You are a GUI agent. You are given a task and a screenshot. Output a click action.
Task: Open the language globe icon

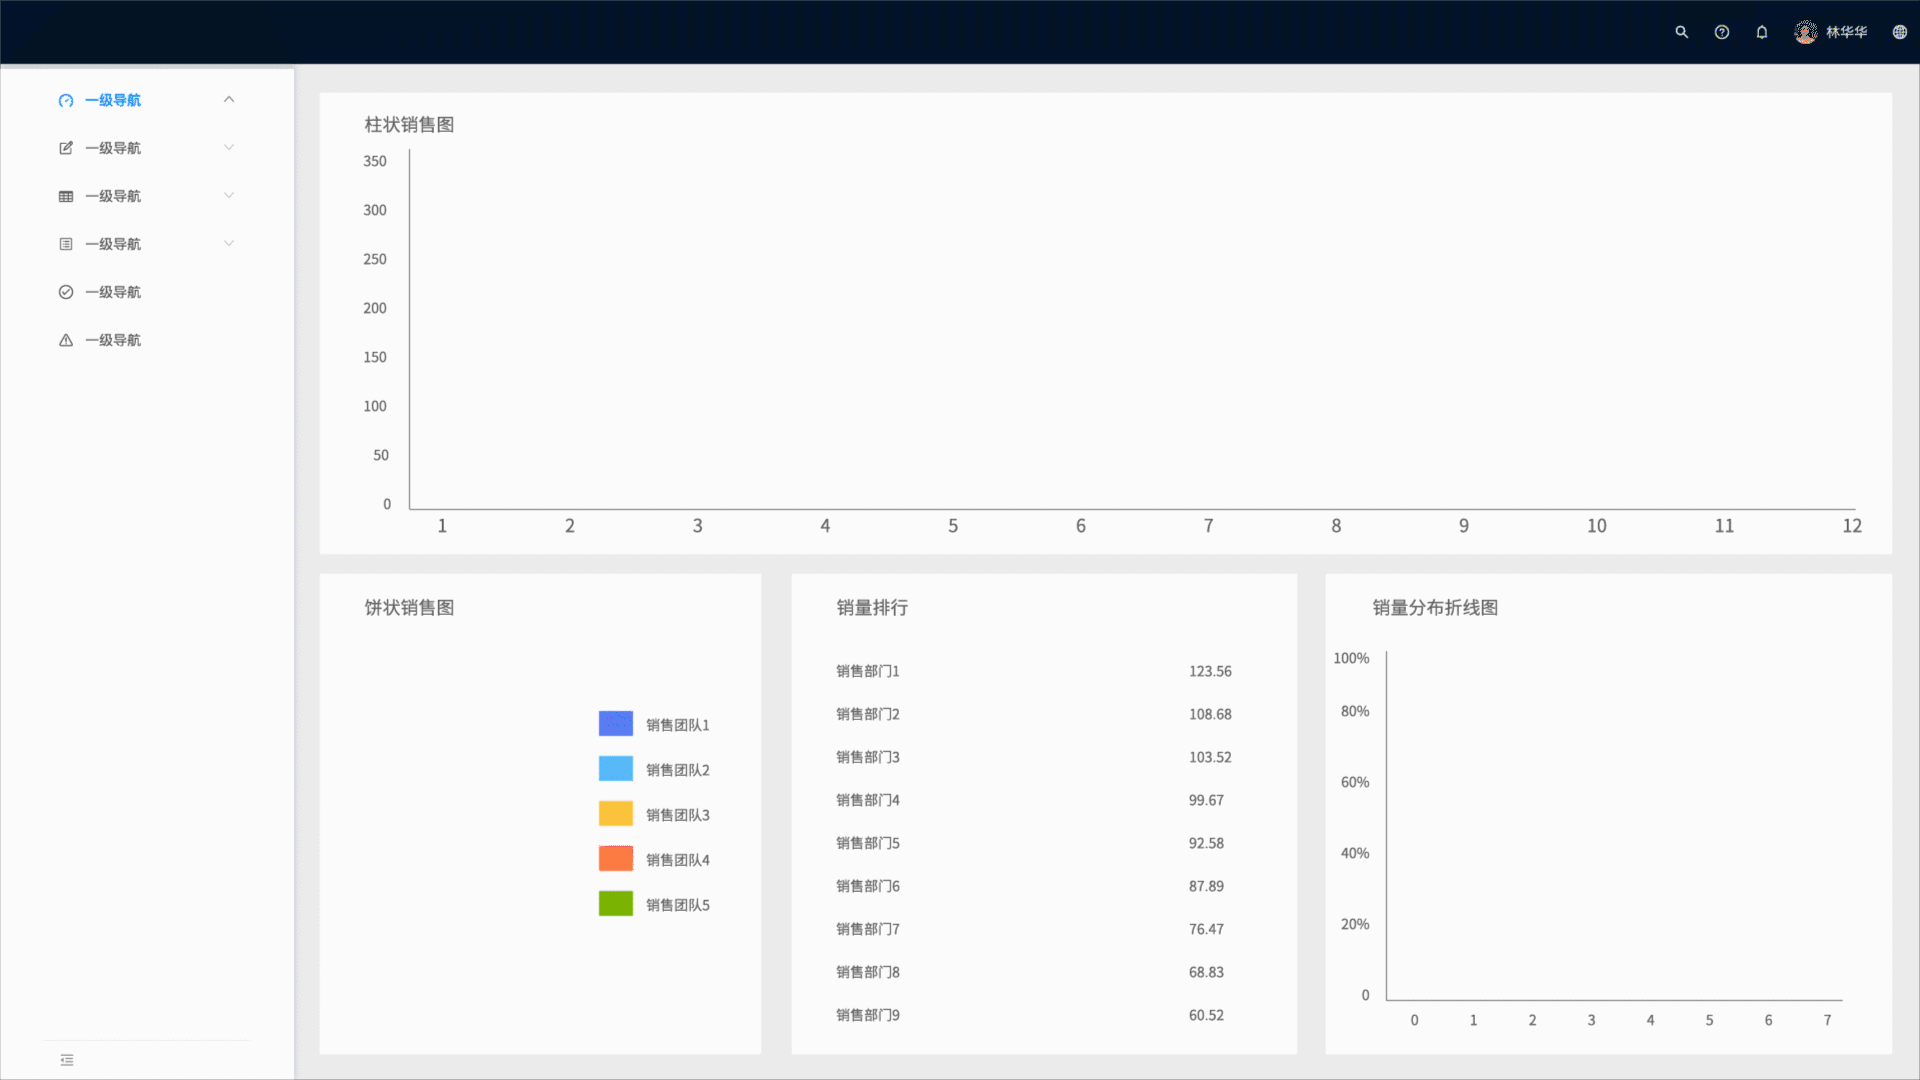click(1900, 32)
